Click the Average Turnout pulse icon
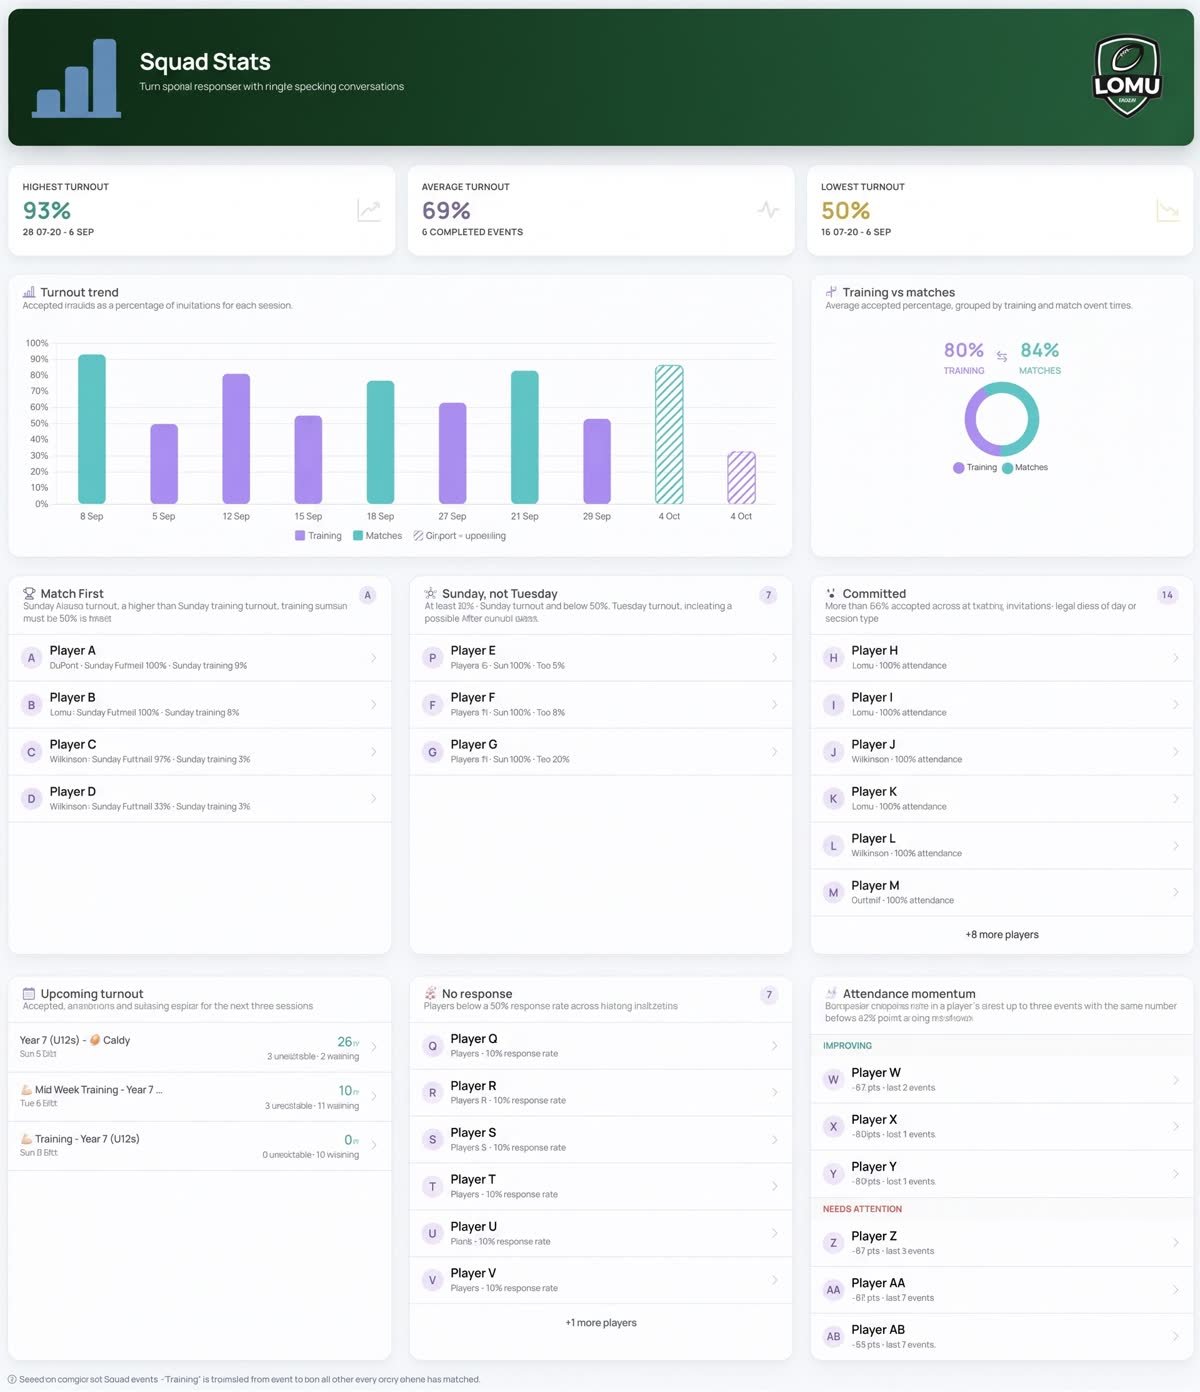The width and height of the screenshot is (1200, 1392). click(768, 210)
